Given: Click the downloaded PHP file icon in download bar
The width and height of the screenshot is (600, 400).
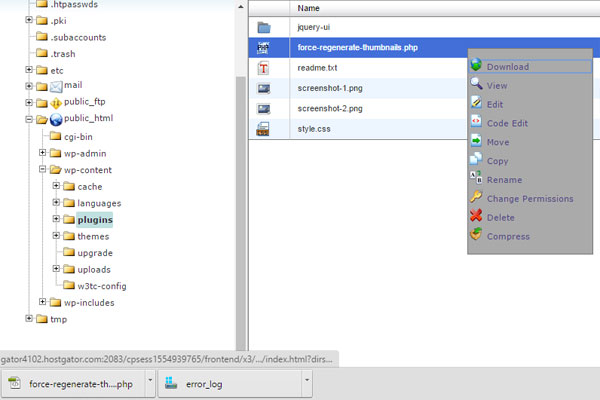Looking at the screenshot, I should tap(15, 383).
